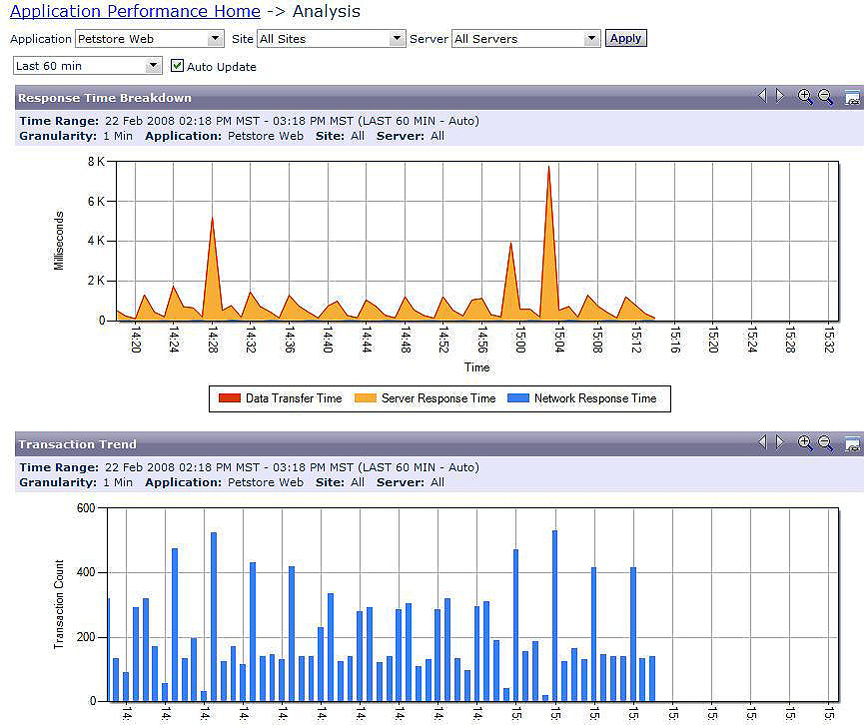Click print icon in Transaction Trend header

pyautogui.click(x=852, y=443)
